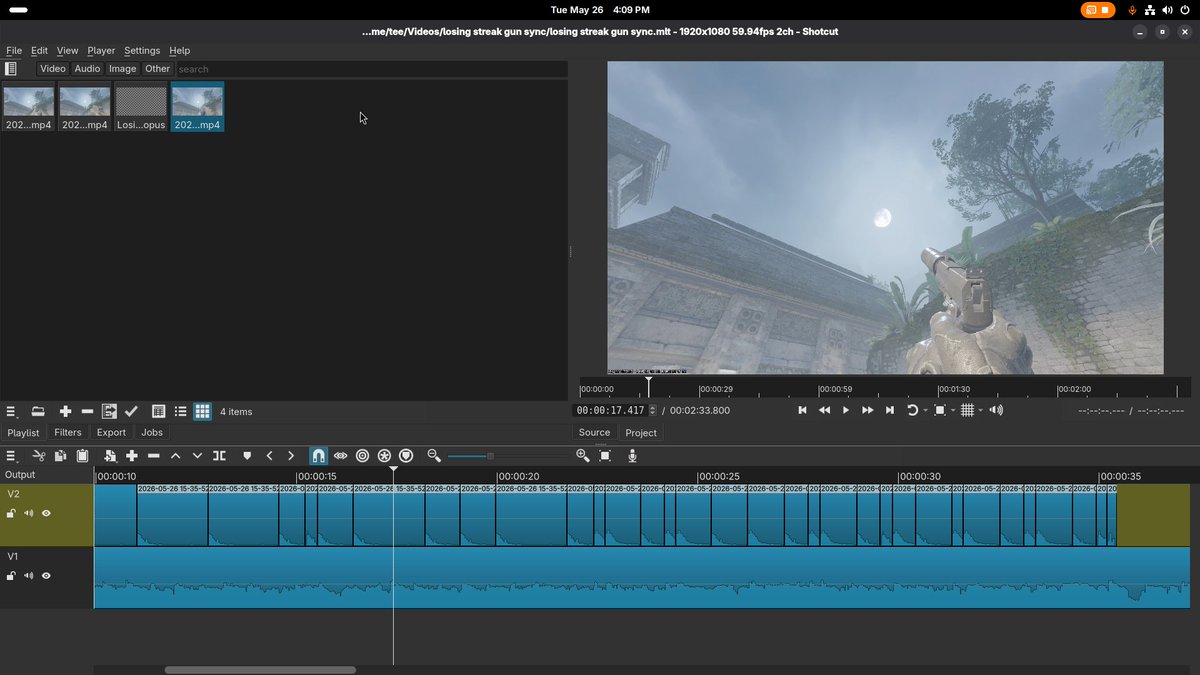Filter playlist by Image
Viewport: 1200px width, 675px height.
point(123,69)
